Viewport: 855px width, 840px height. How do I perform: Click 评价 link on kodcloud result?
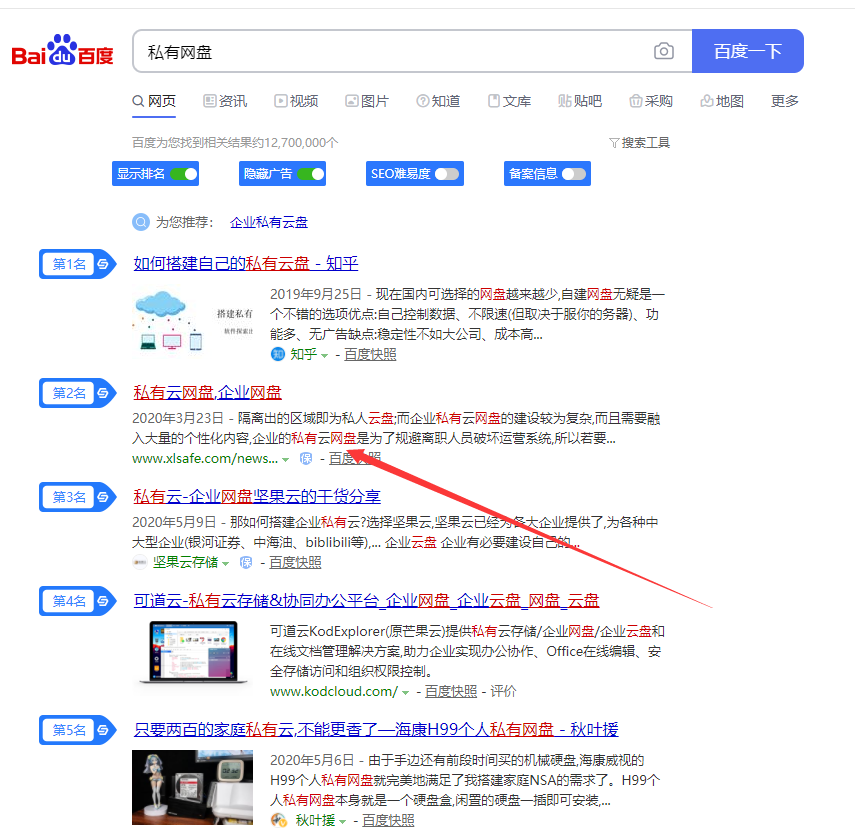tap(503, 692)
